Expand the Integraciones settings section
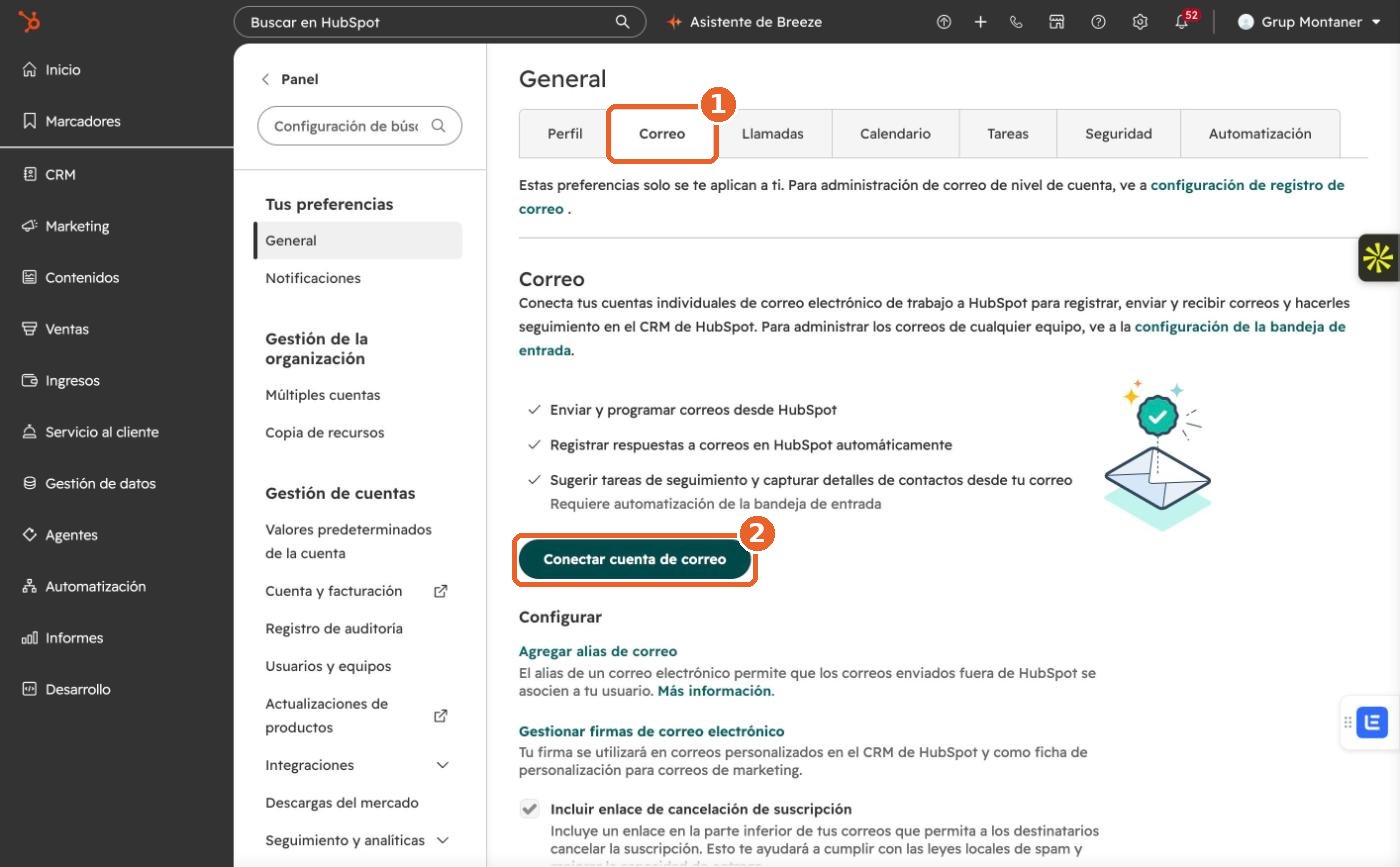 tap(358, 765)
